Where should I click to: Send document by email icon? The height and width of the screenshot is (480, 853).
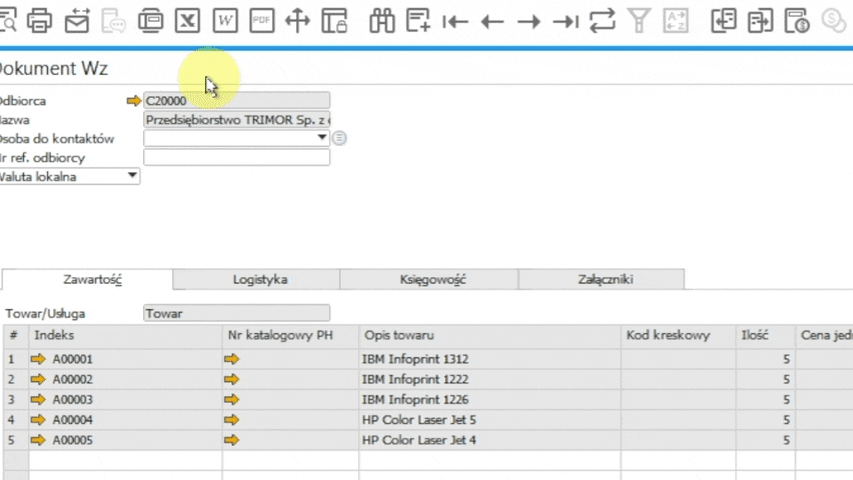coord(77,21)
